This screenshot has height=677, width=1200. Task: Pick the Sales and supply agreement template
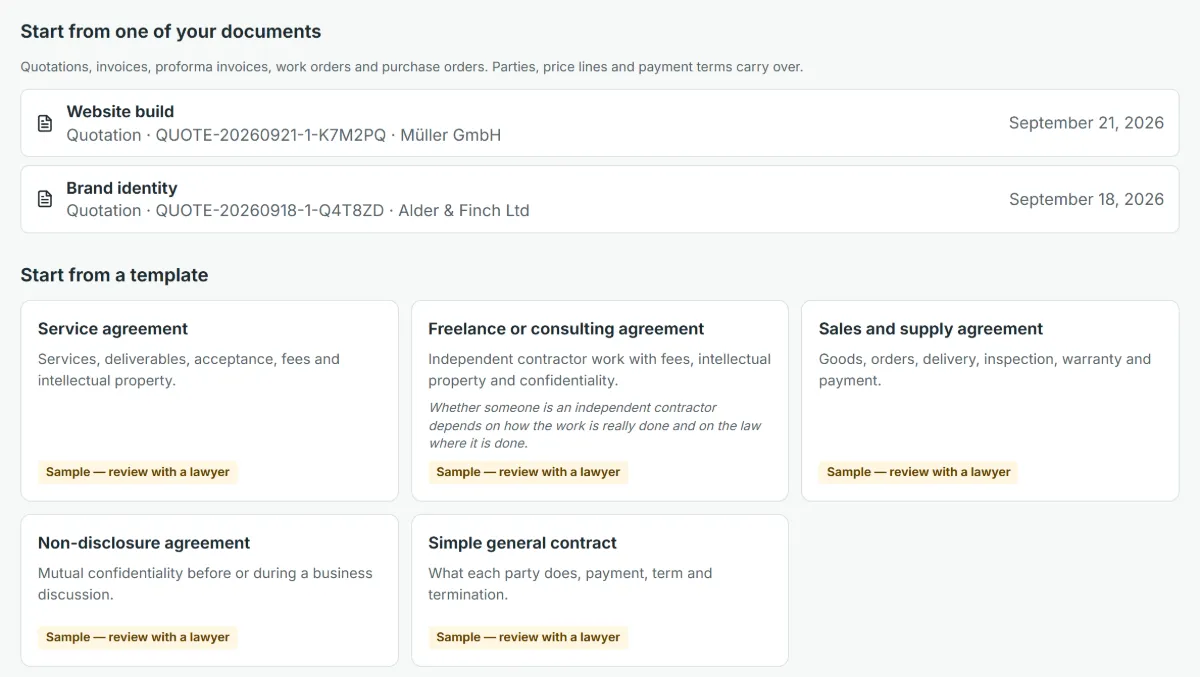click(x=990, y=401)
